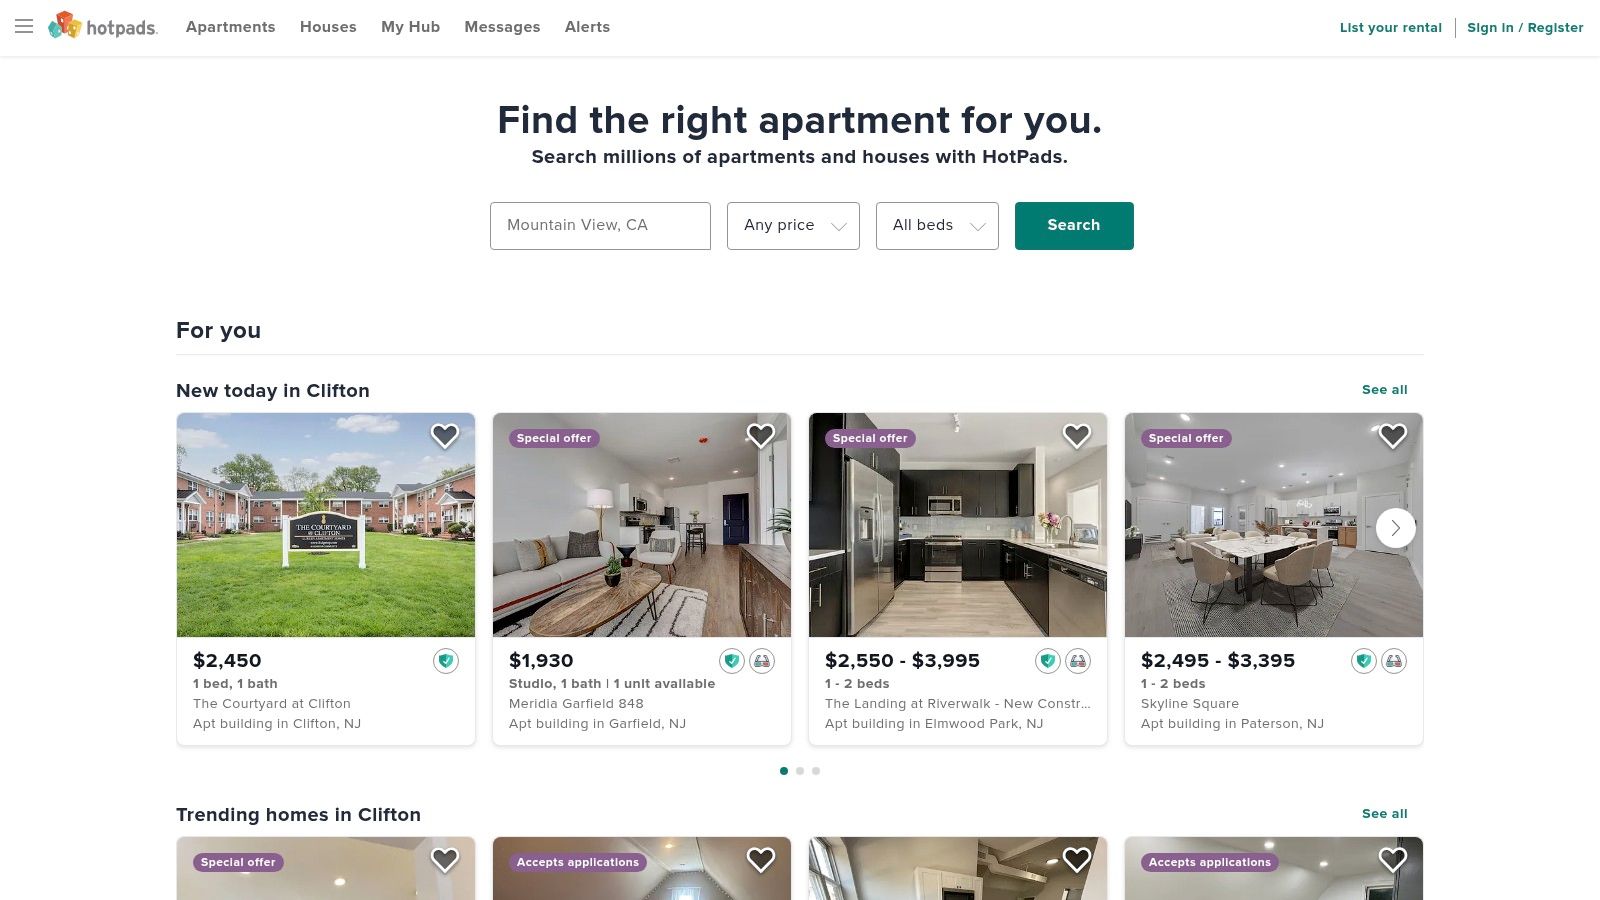This screenshot has height=900, width=1600.
Task: Expand the Any price dropdown
Action: coord(793,226)
